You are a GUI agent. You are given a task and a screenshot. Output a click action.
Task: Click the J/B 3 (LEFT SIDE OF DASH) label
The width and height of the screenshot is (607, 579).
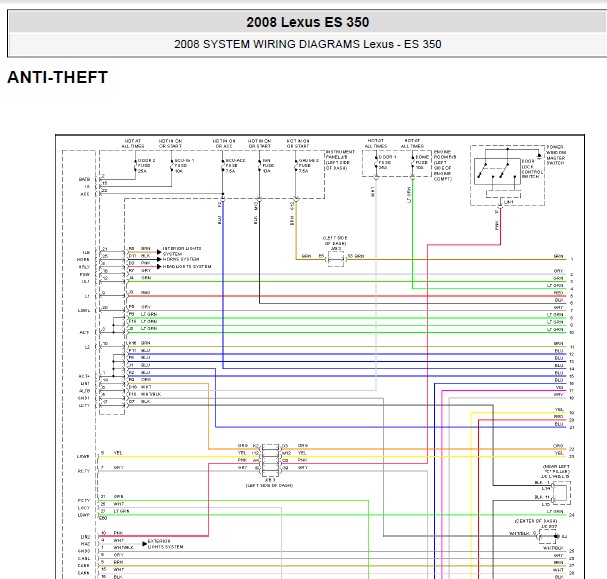(269, 483)
